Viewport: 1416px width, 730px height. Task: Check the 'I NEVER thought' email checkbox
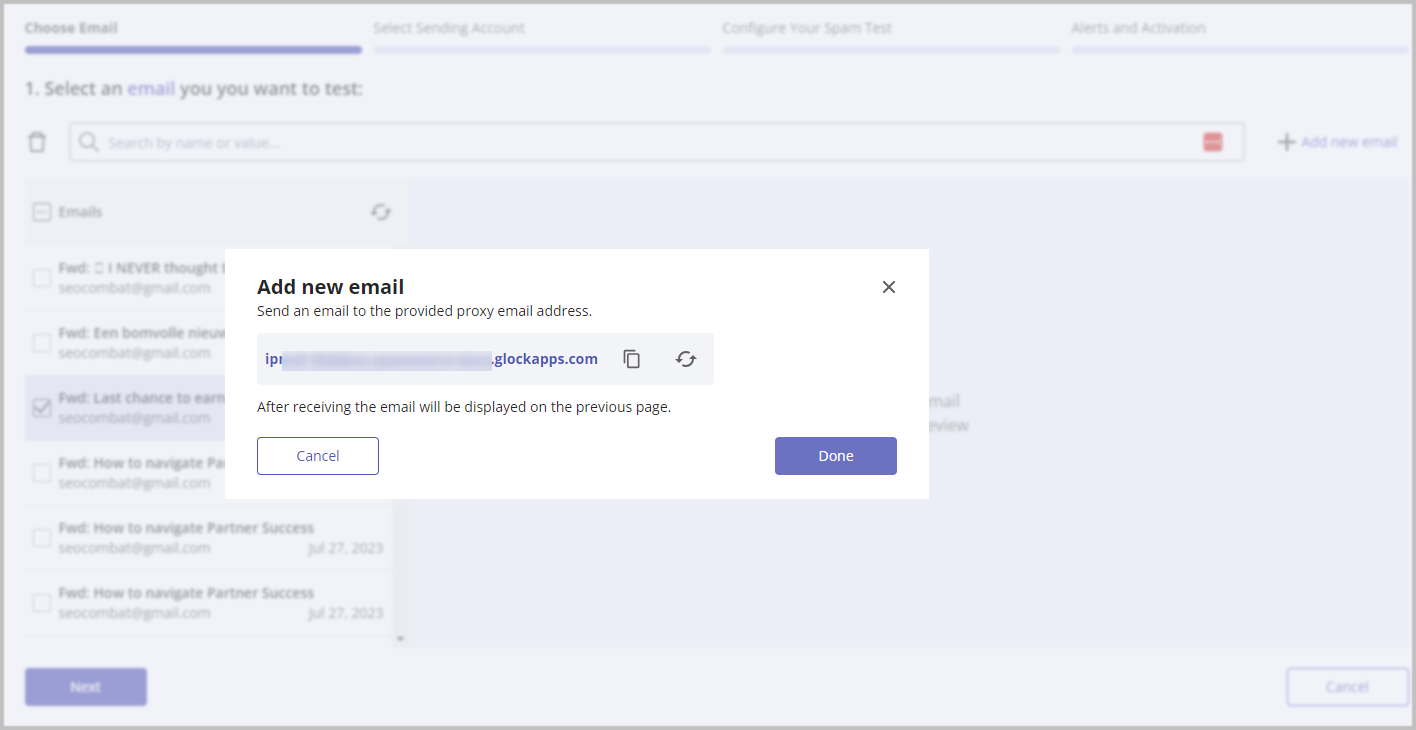(x=42, y=278)
